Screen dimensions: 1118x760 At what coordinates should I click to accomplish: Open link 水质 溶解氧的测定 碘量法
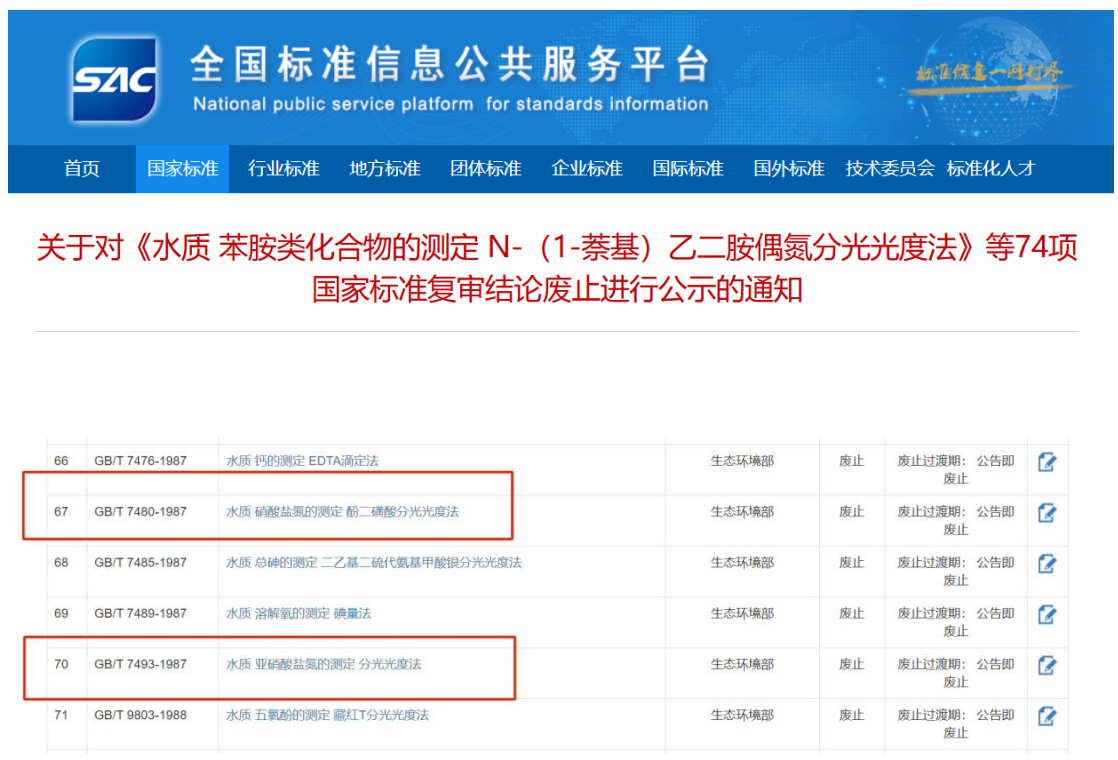[298, 613]
